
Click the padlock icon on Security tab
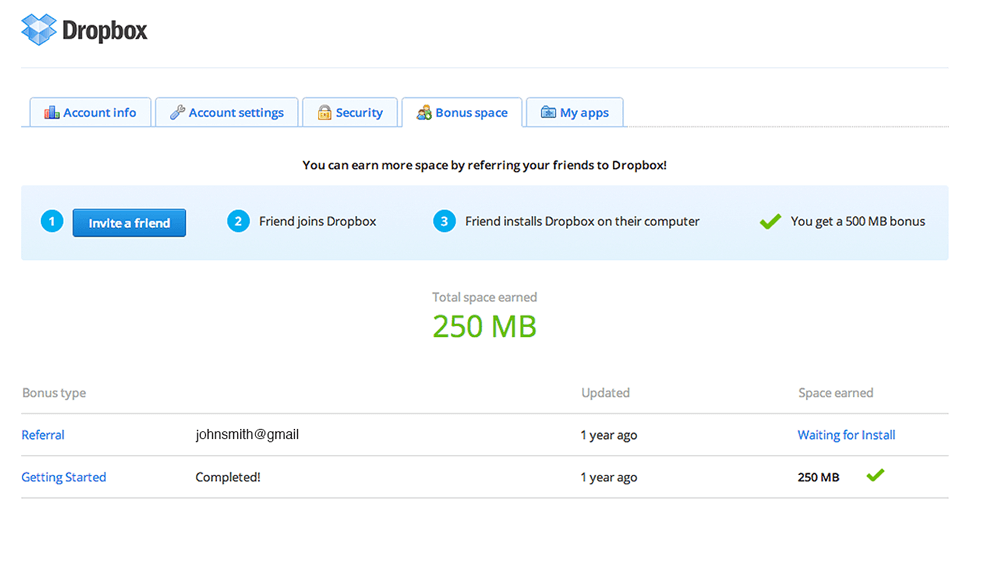324,113
